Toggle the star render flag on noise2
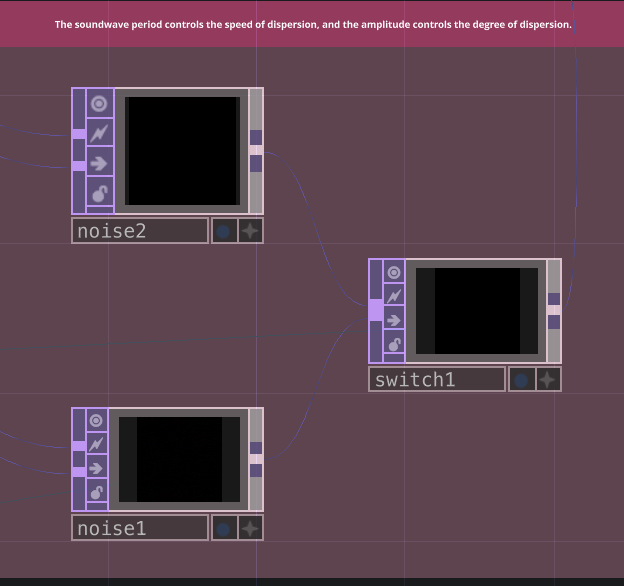 pos(250,231)
